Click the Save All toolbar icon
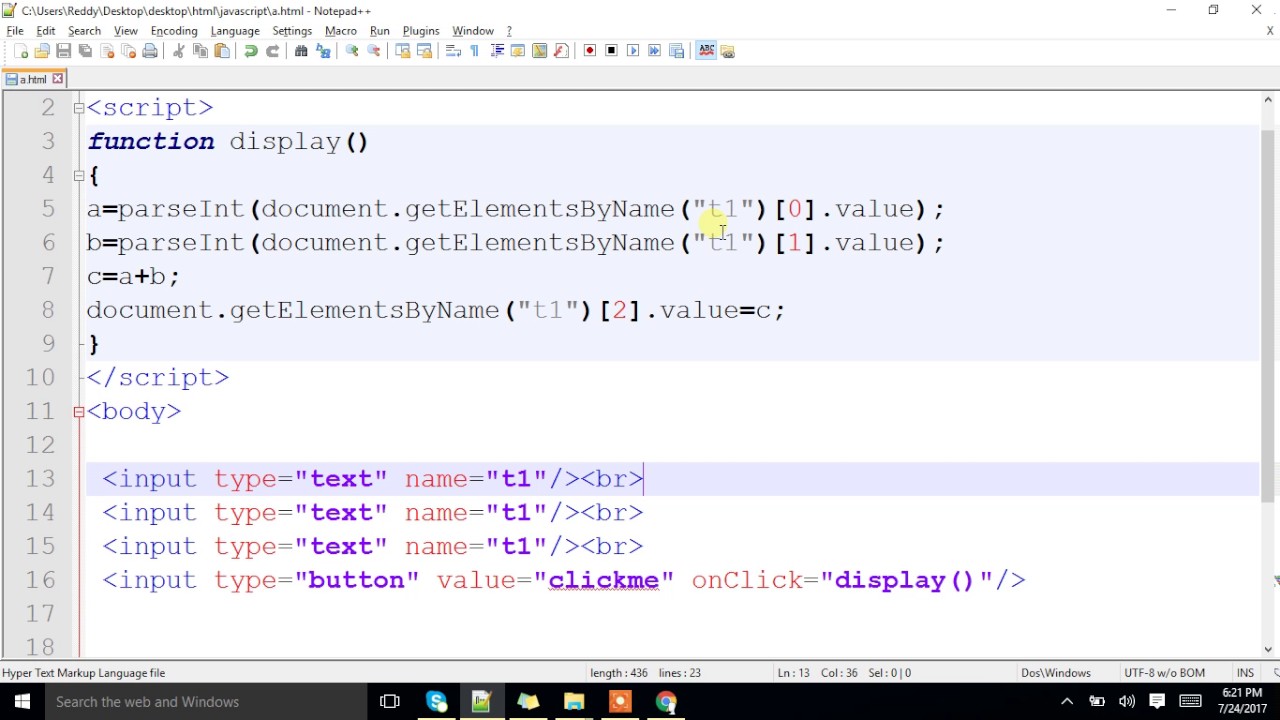This screenshot has height=720, width=1280. 85,51
